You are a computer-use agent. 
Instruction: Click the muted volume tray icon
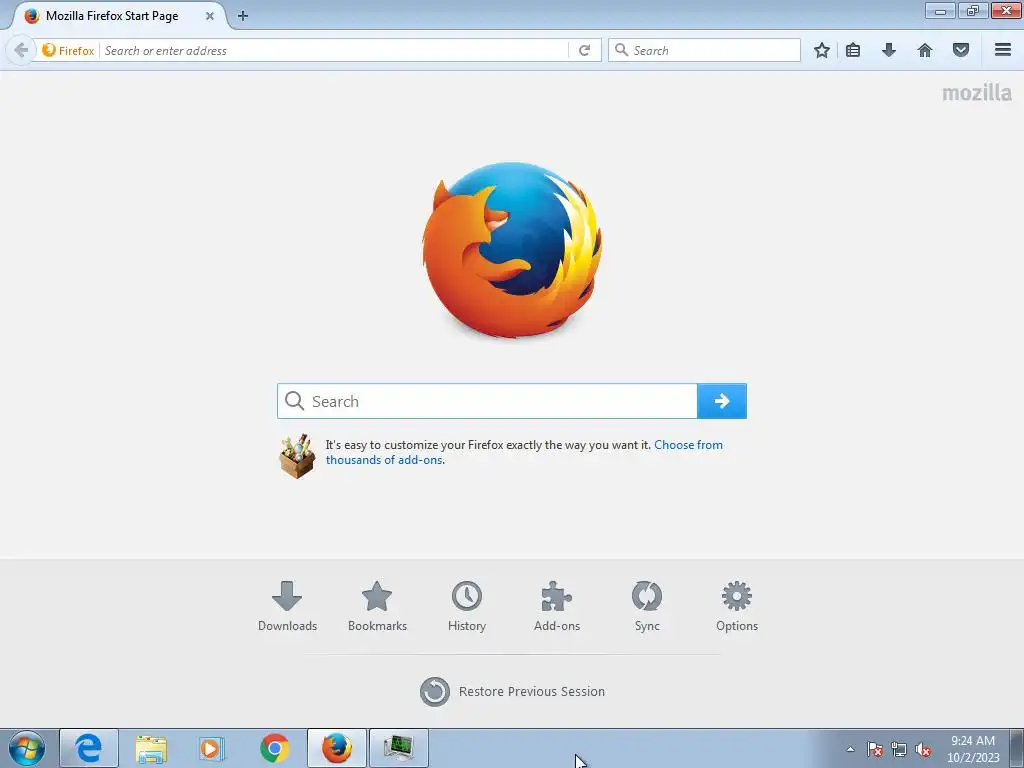(x=923, y=749)
